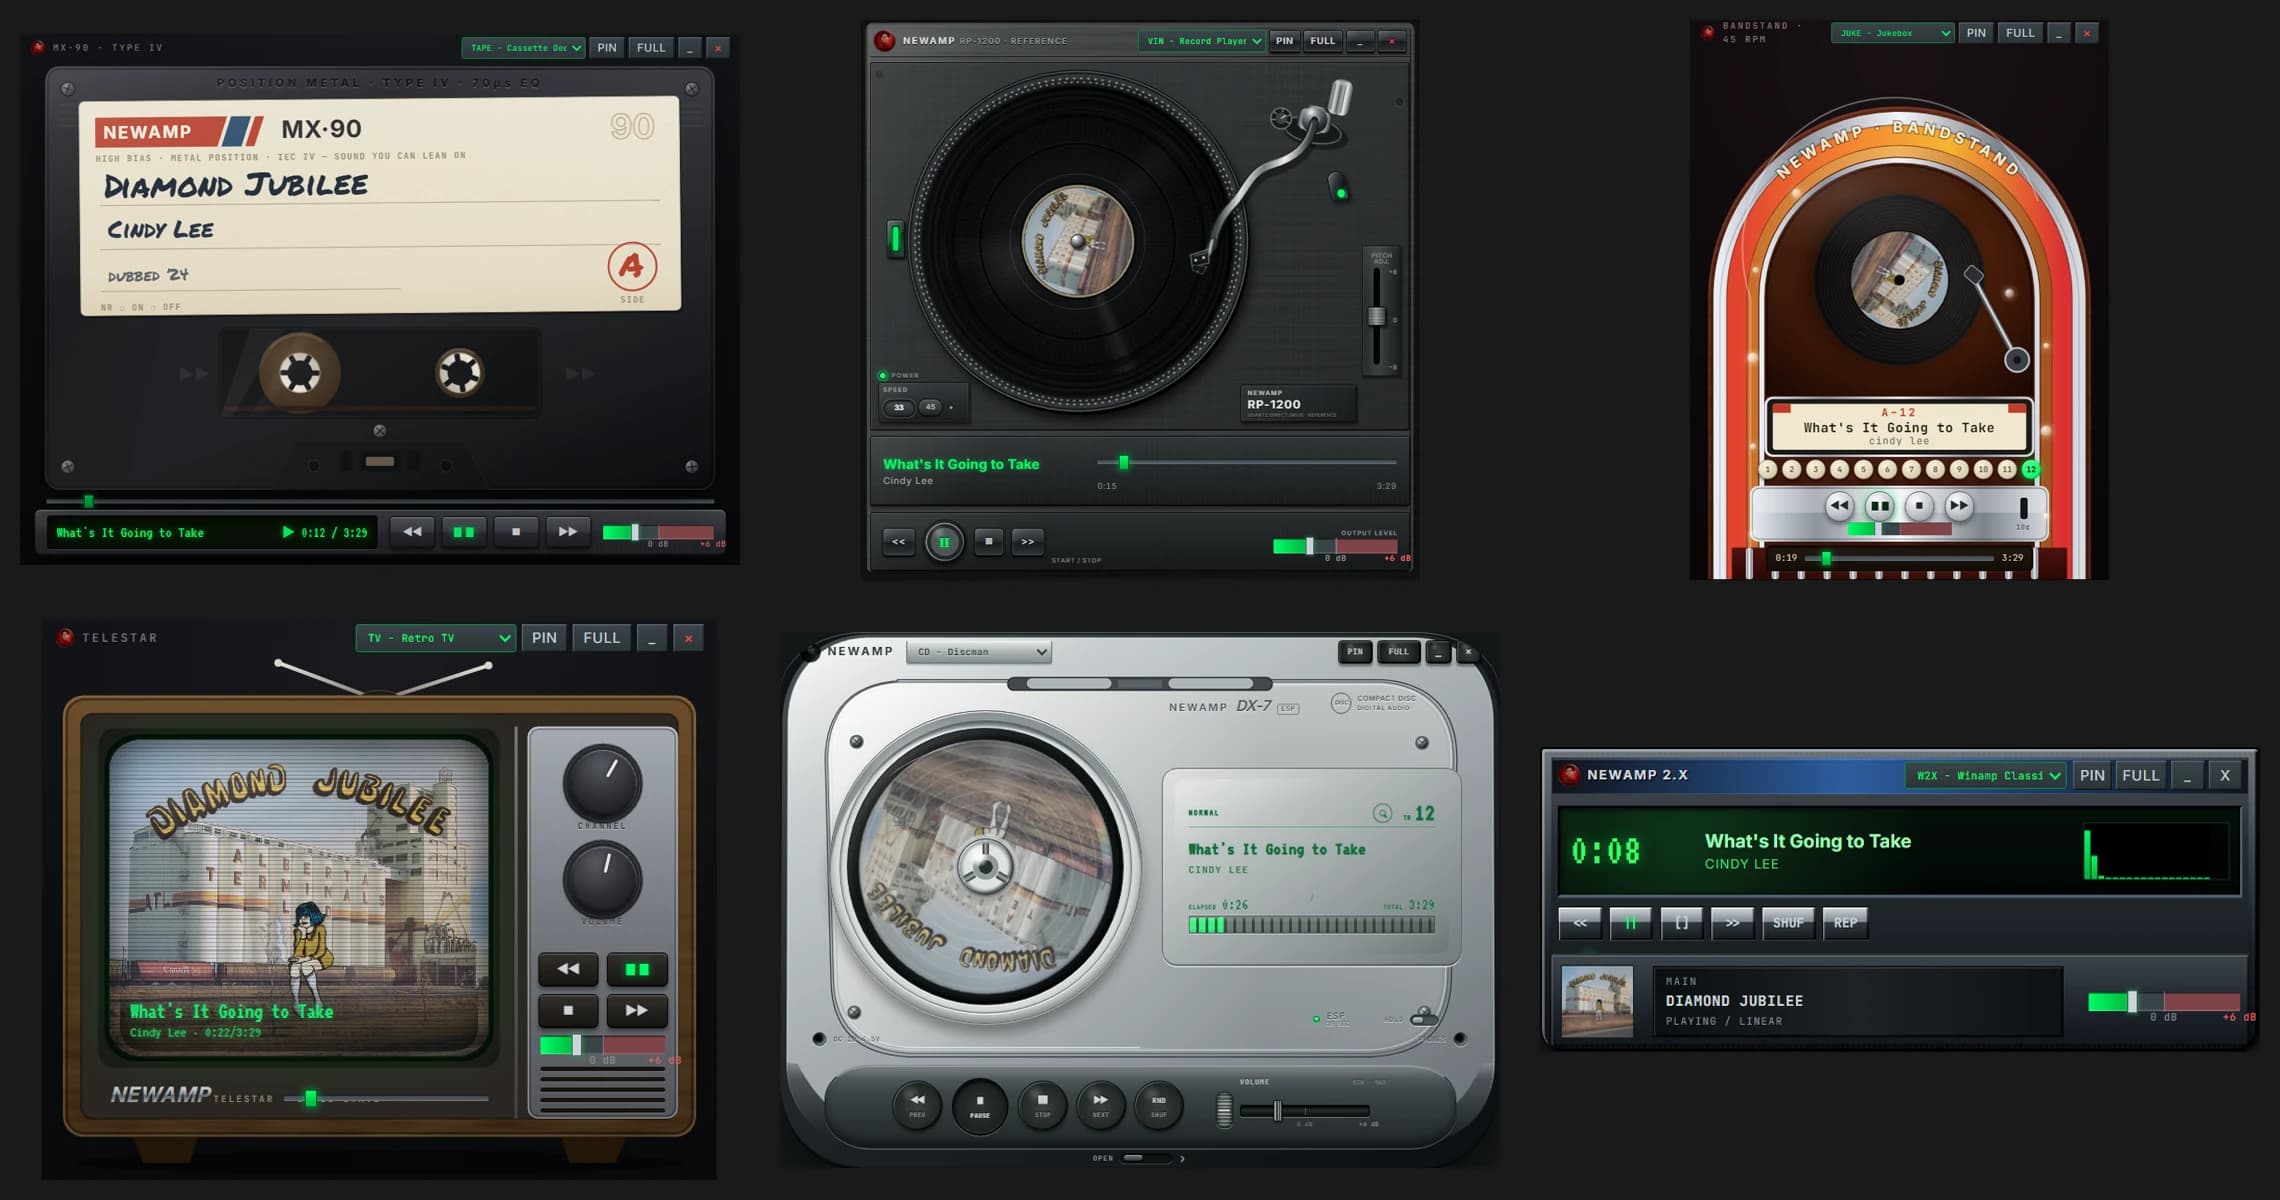Open the TV - Retro TV skin dropdown
Screen dimensions: 2280x1200
(436, 638)
